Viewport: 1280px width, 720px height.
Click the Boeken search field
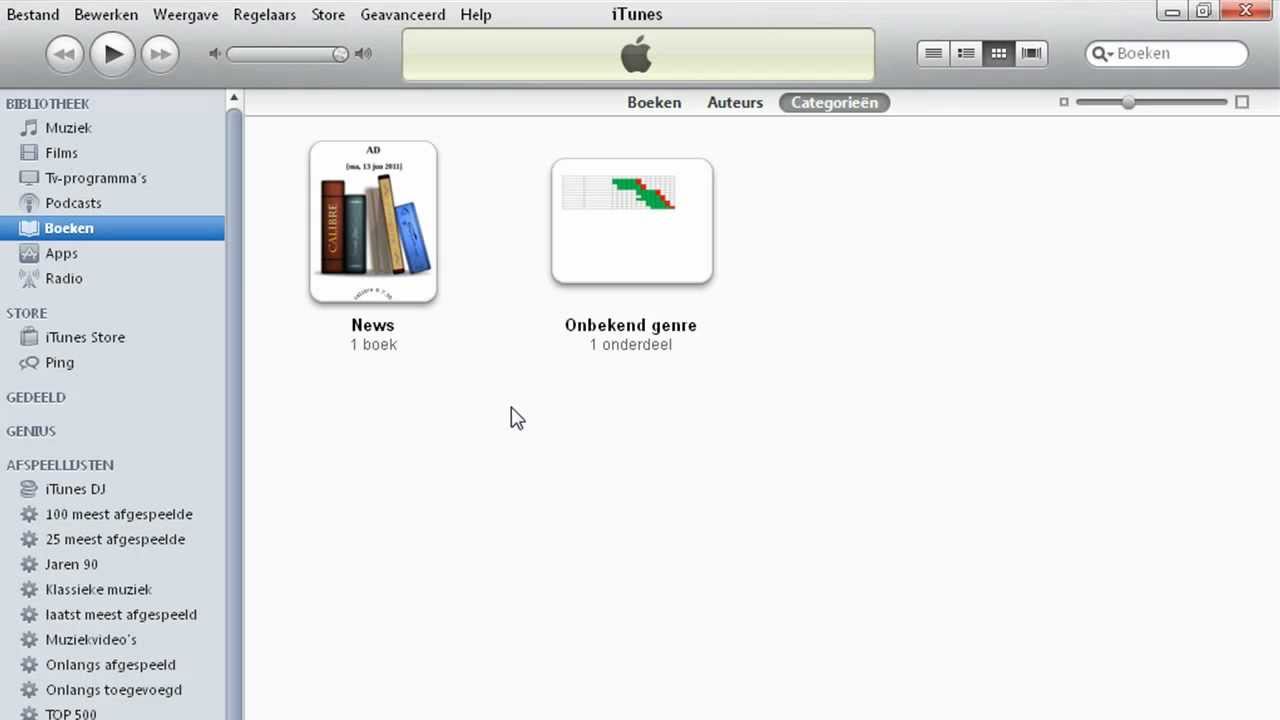click(x=1167, y=54)
